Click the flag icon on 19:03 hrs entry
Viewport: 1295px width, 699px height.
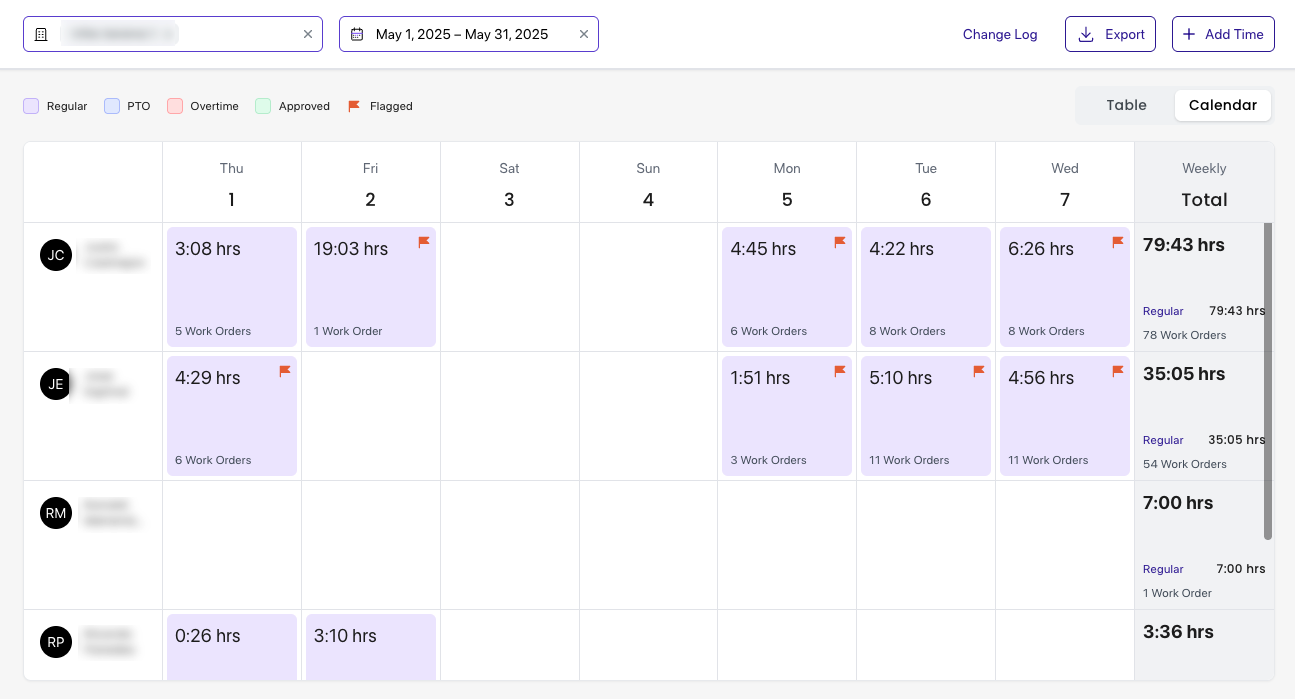pos(424,242)
